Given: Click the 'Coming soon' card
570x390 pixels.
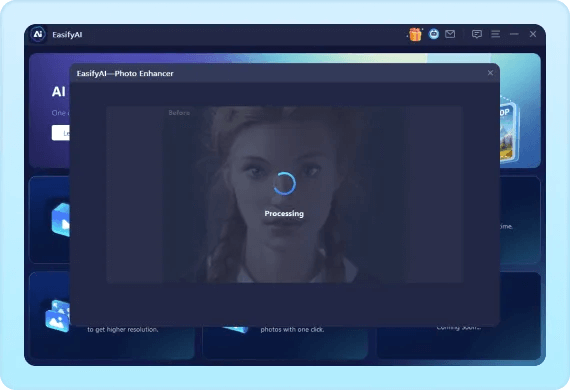Looking at the screenshot, I should [459, 343].
